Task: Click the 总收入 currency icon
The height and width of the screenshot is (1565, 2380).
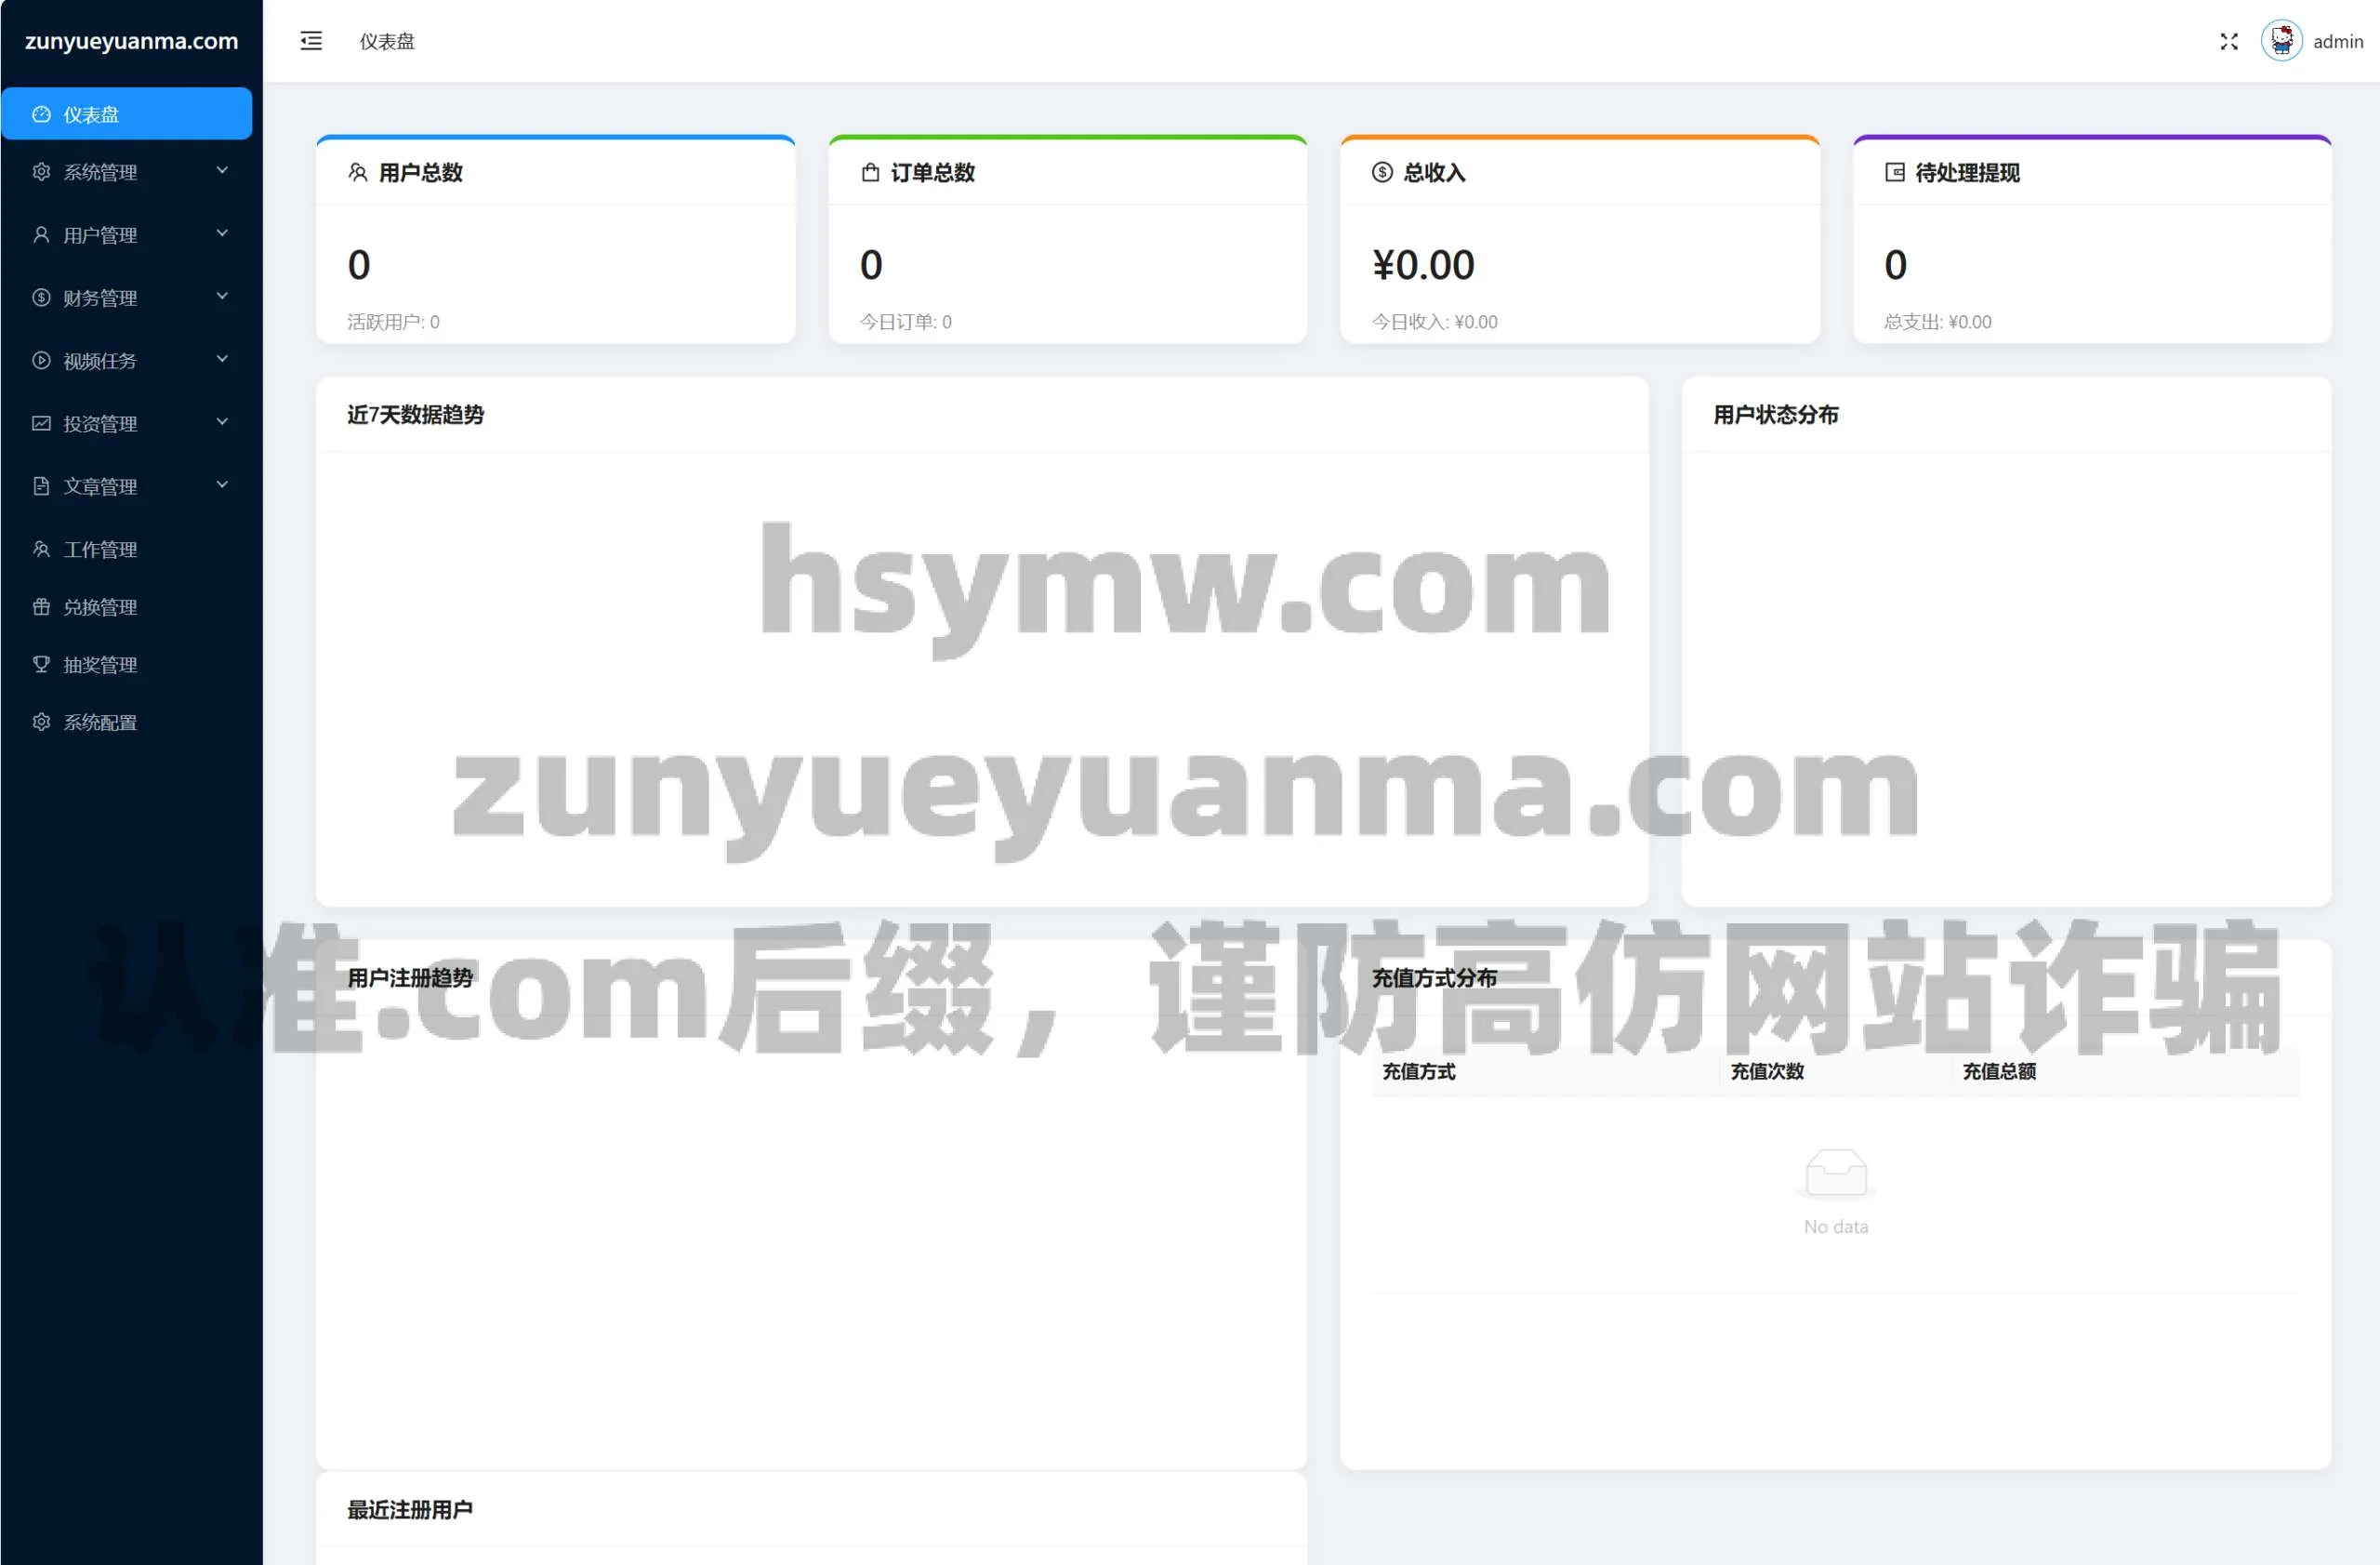Action: [x=1382, y=172]
